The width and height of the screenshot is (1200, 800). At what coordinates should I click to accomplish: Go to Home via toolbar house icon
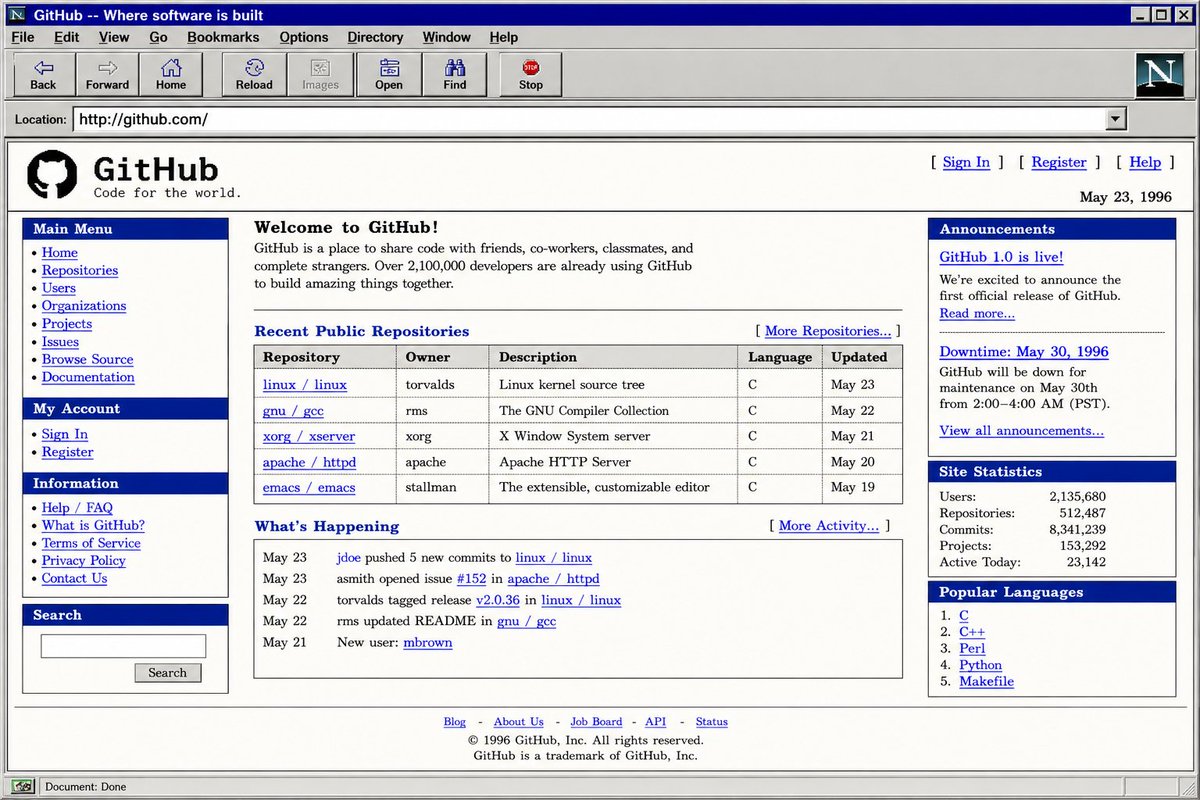[x=171, y=74]
